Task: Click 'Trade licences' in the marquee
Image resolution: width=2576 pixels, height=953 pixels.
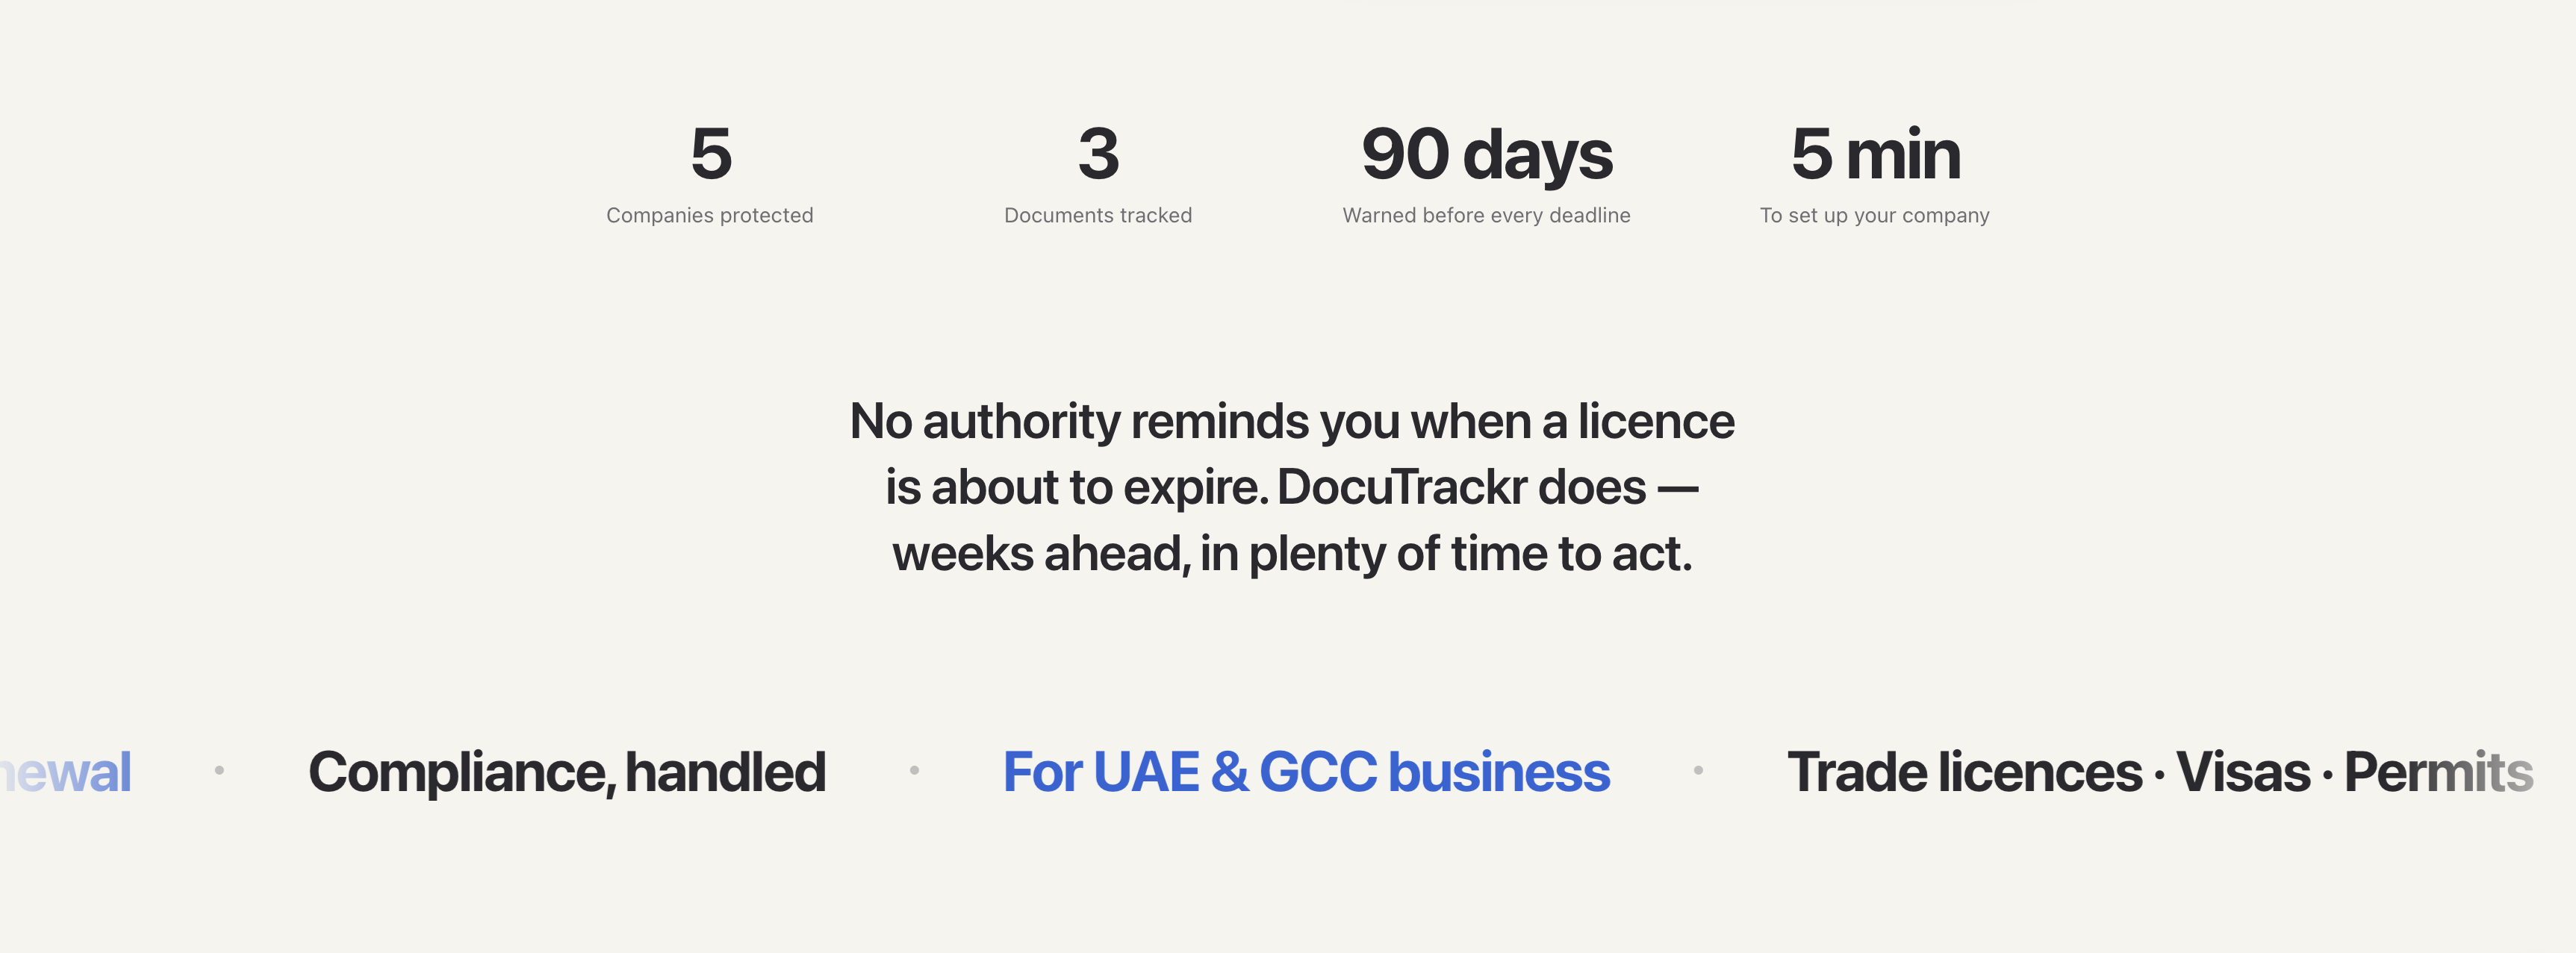Action: click(1964, 772)
